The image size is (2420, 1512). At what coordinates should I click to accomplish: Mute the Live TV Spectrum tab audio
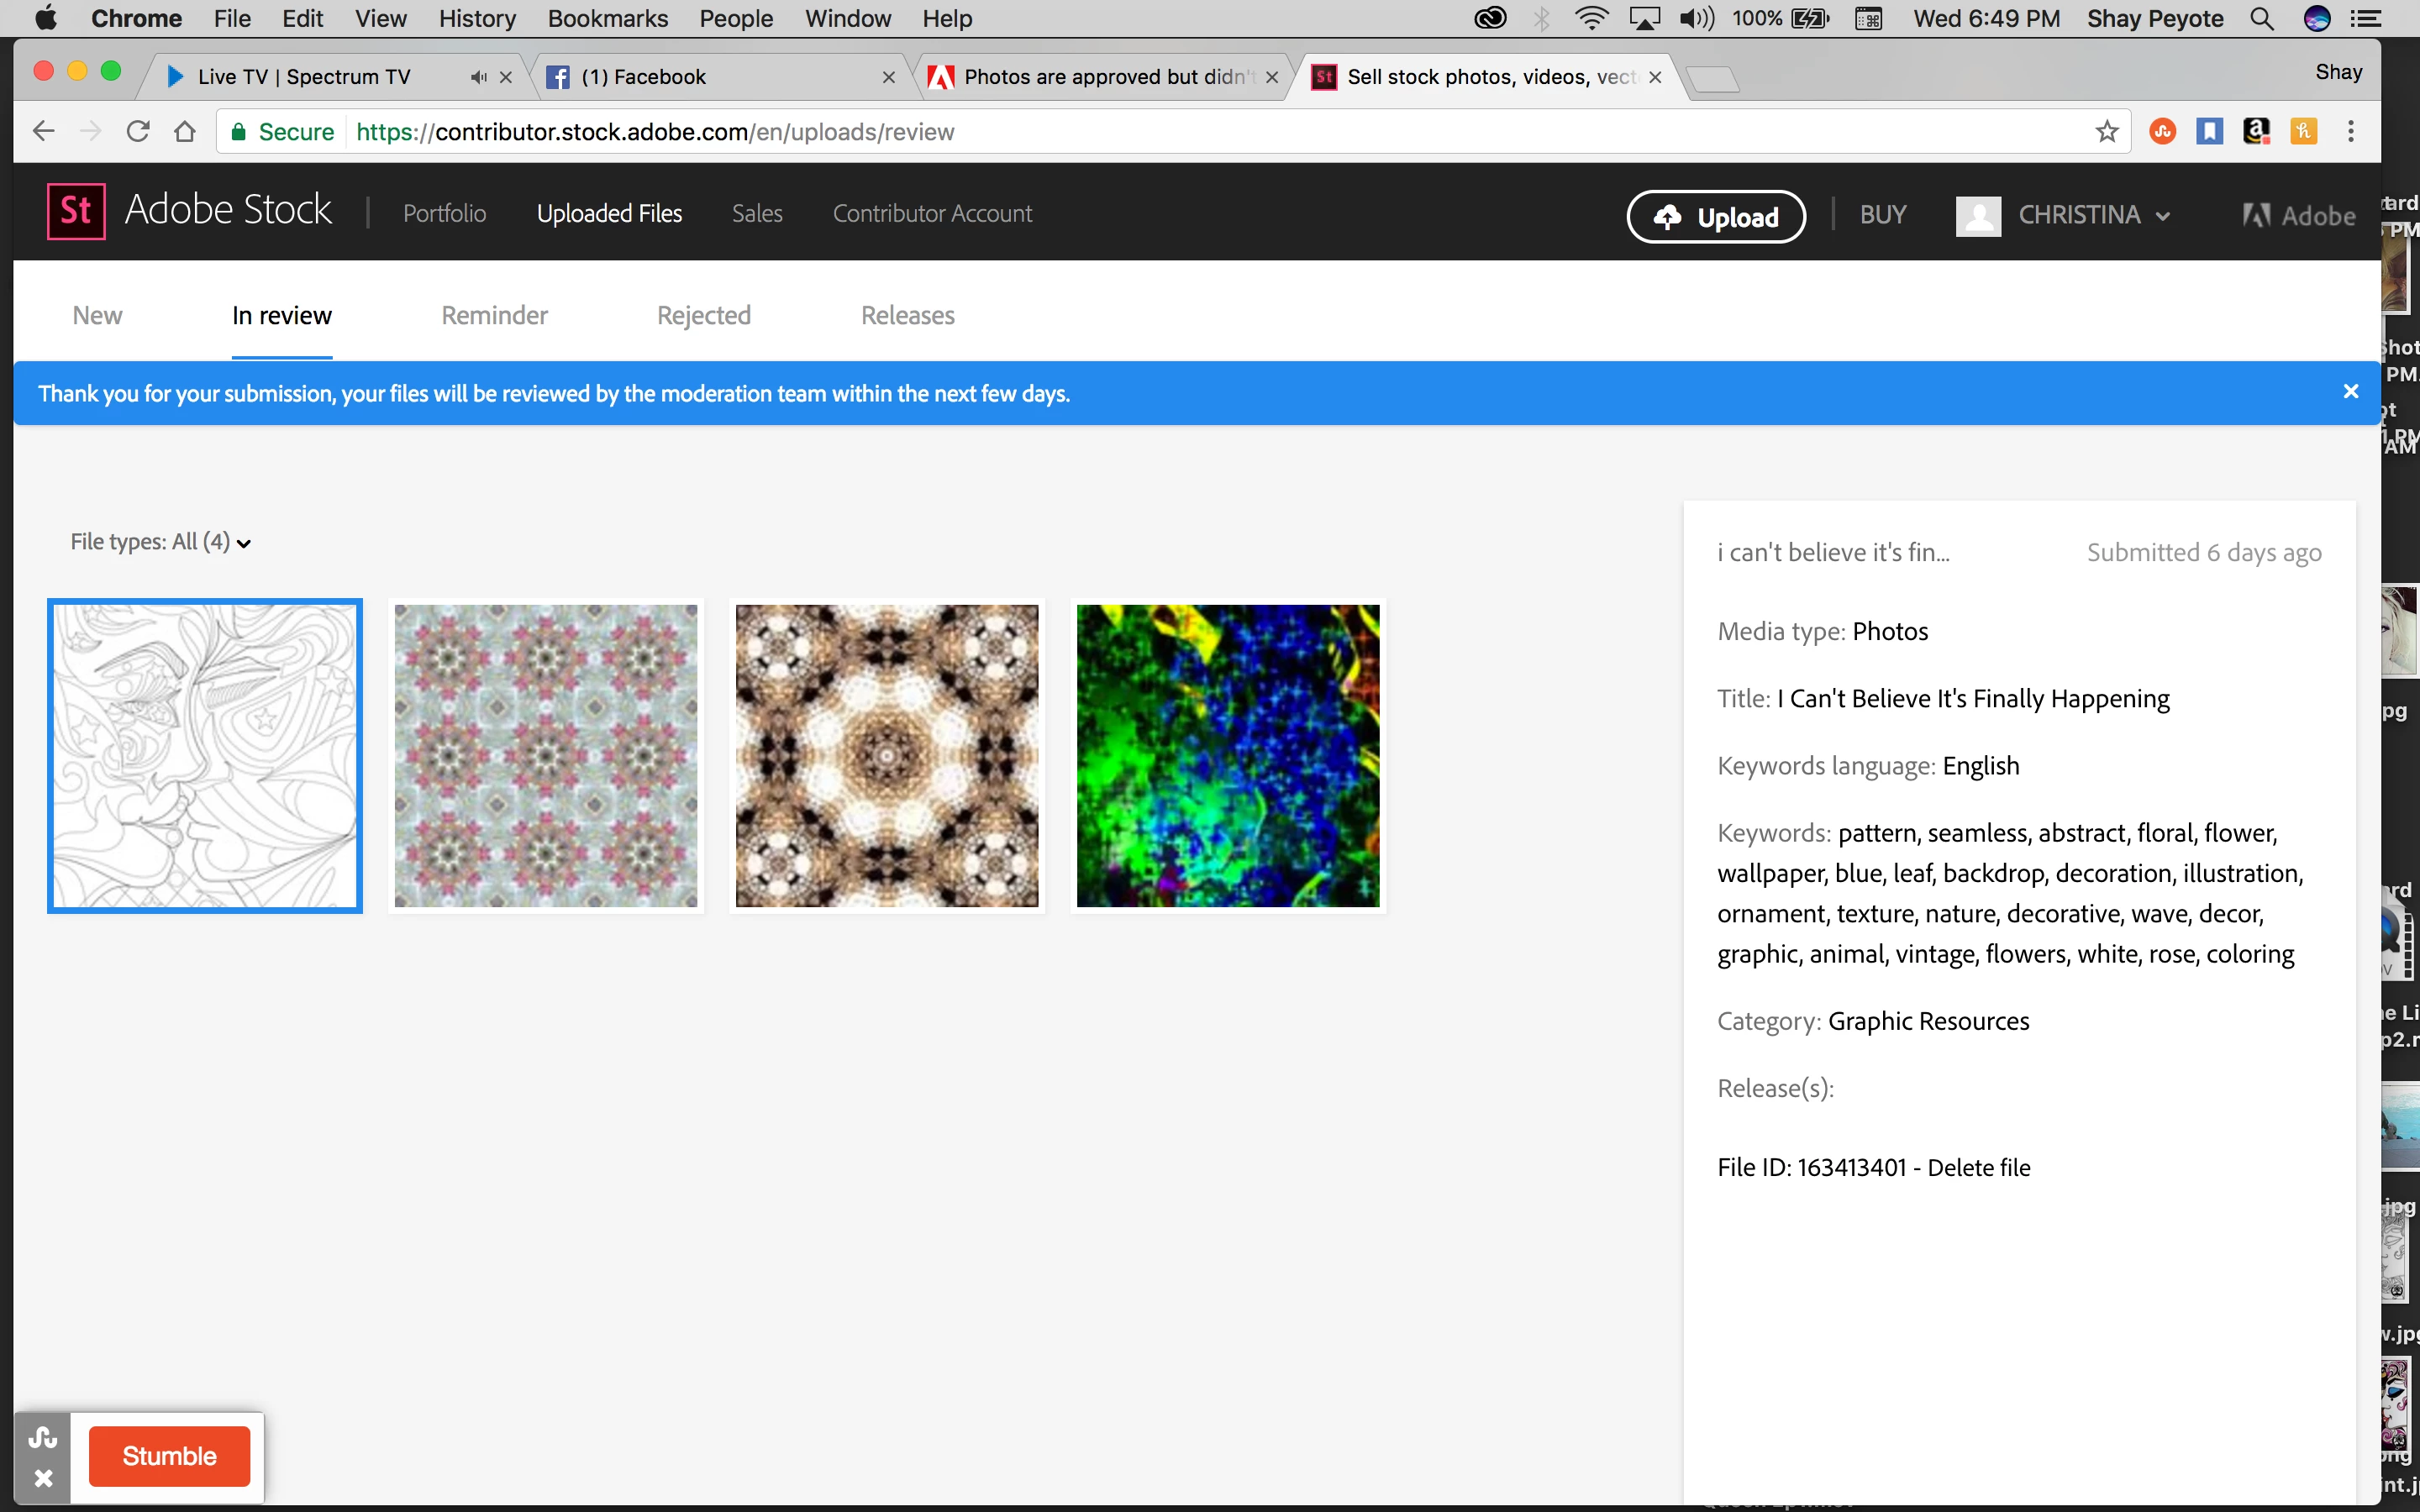pyautogui.click(x=478, y=77)
